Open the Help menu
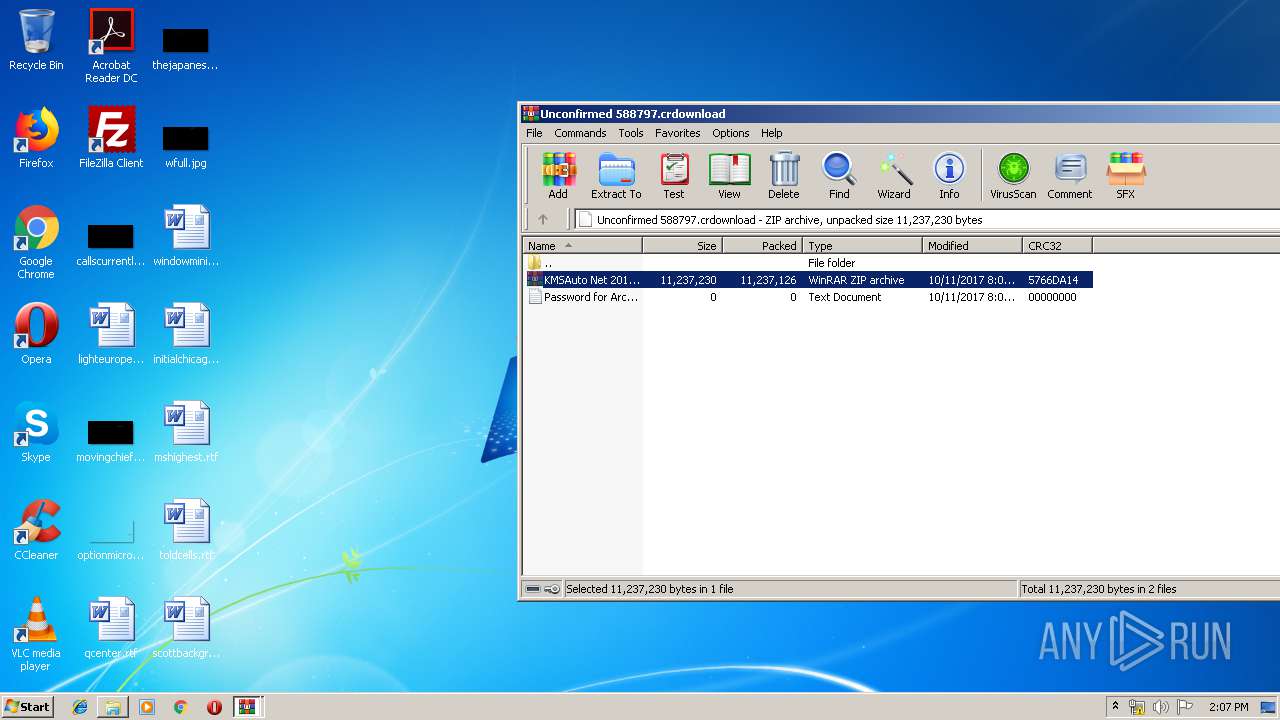 point(772,133)
